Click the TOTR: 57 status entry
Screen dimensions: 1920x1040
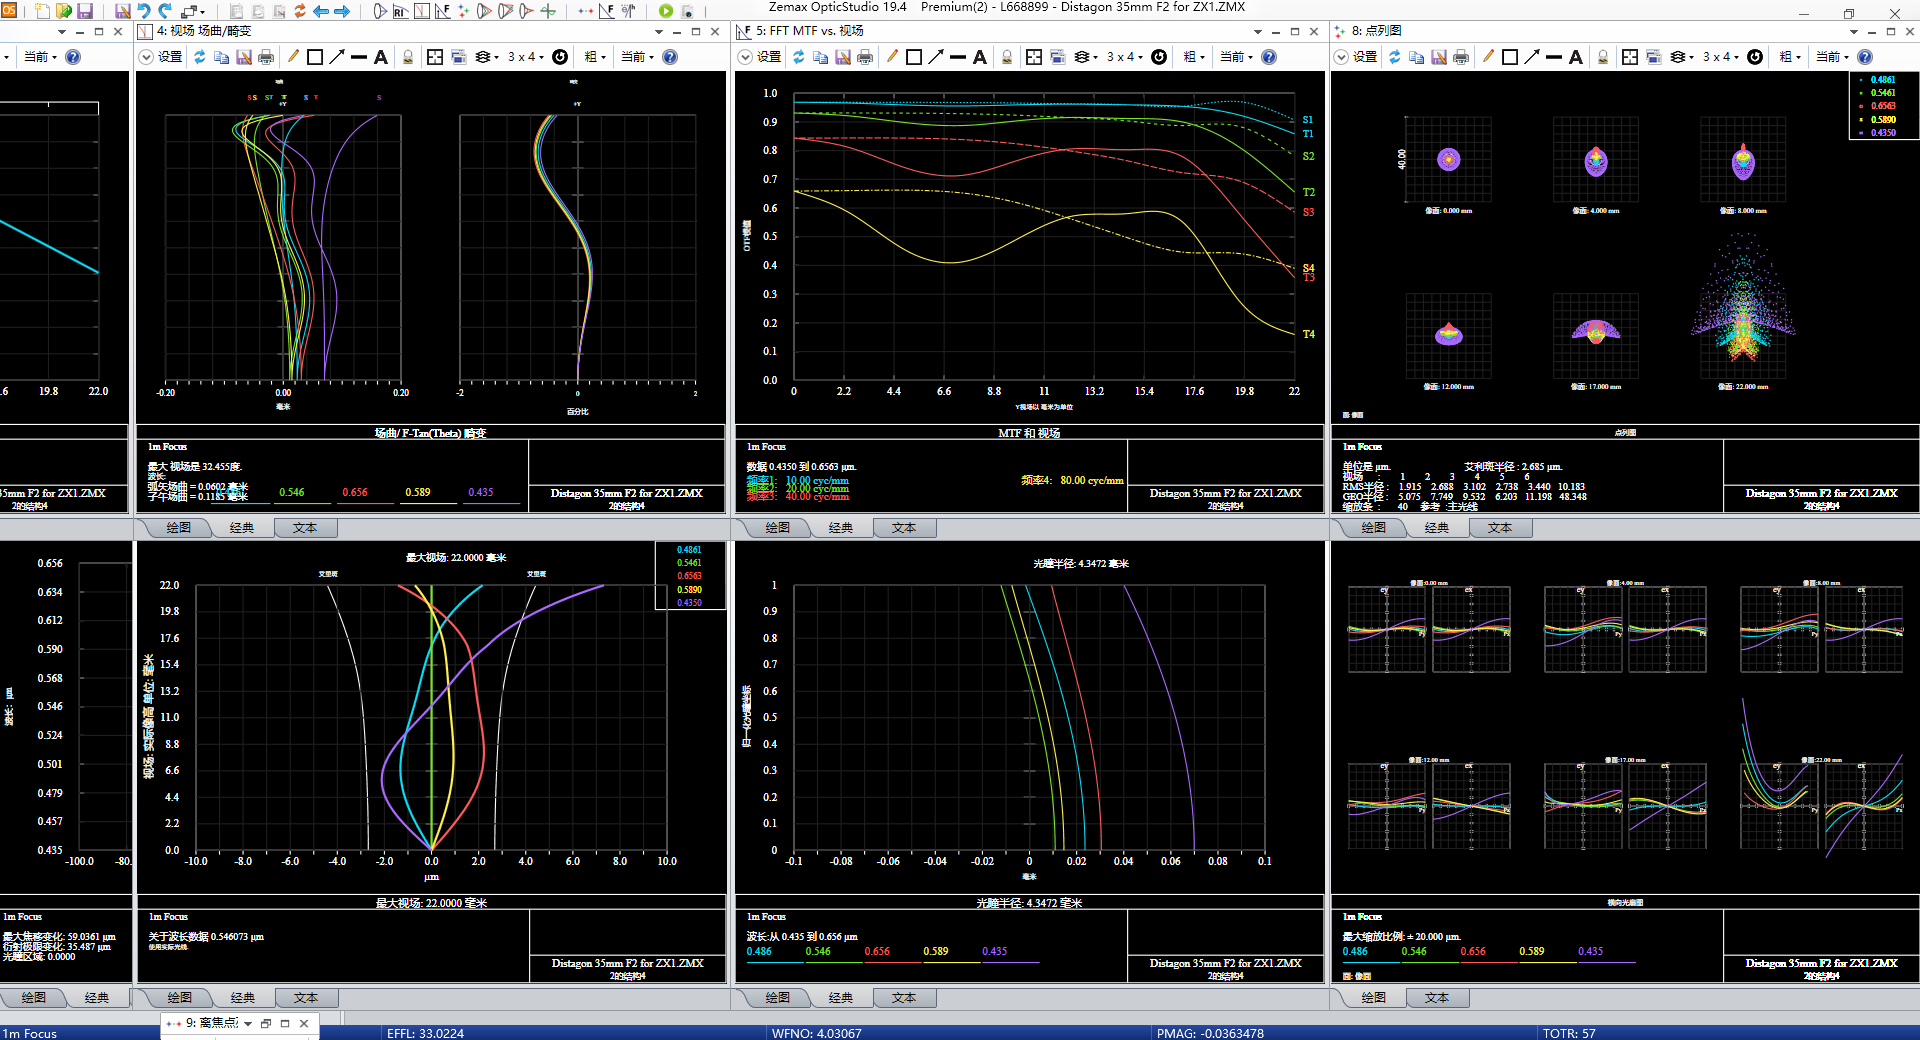tap(1569, 1033)
